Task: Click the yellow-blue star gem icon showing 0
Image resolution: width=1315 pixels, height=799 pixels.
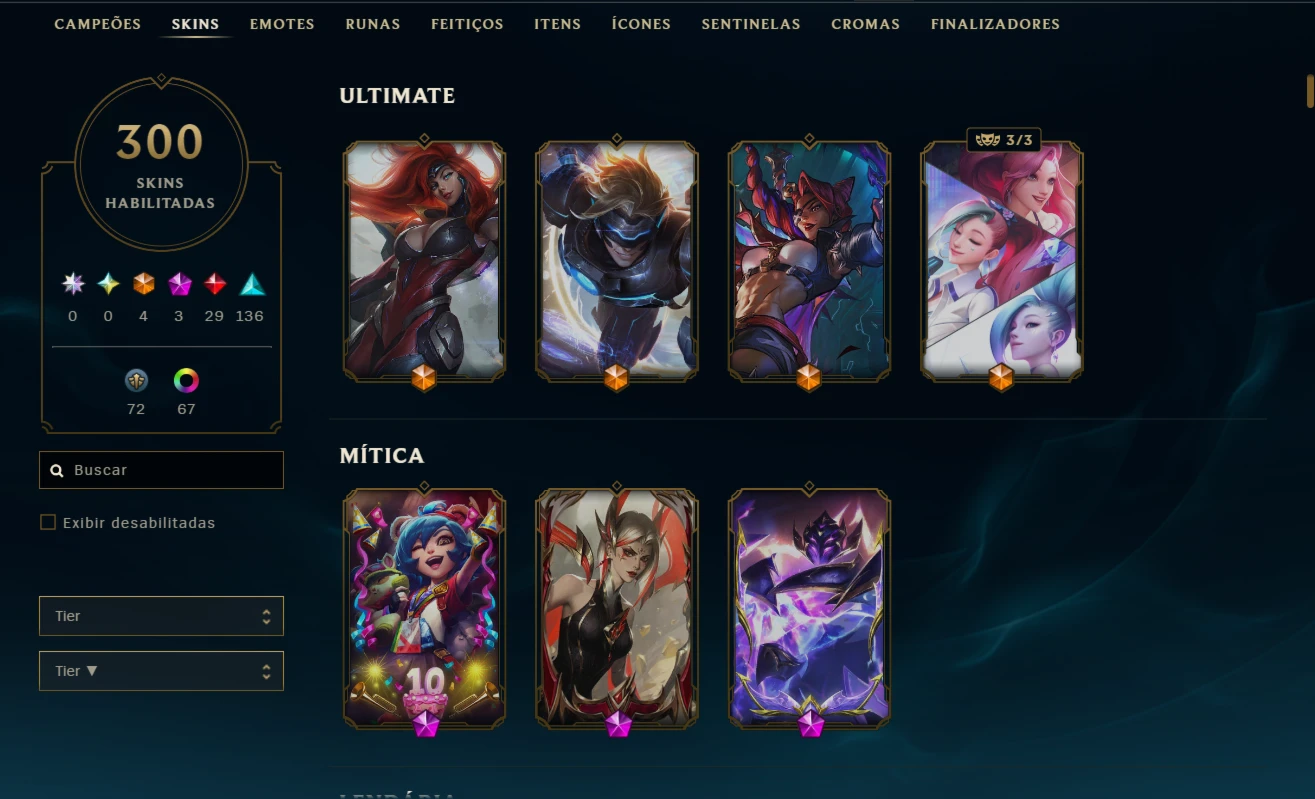Action: (x=108, y=284)
